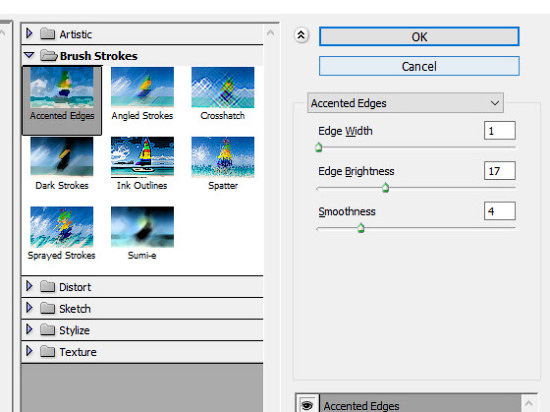Image resolution: width=550 pixels, height=412 pixels.
Task: Open the Accented Edges filter dropdown
Action: click(405, 103)
